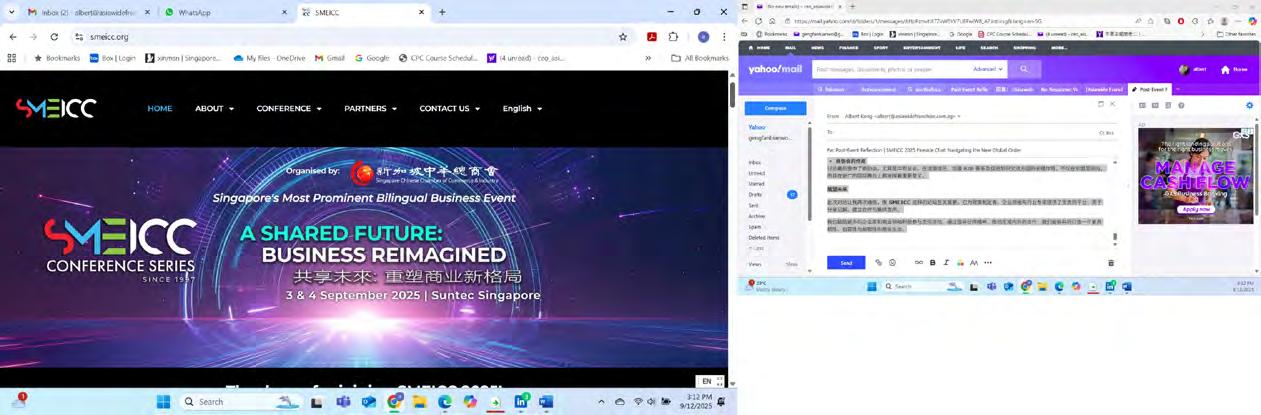The height and width of the screenshot is (415, 1261).
Task: Open Windows Start menu on left taskbar
Action: click(163, 402)
